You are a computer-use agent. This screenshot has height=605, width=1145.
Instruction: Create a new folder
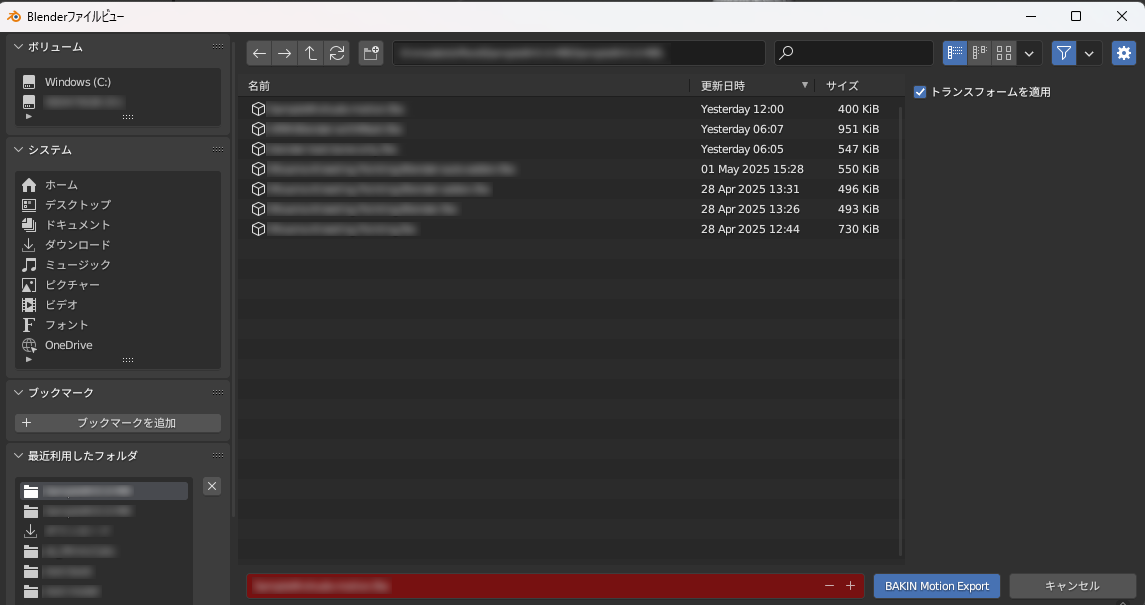(371, 53)
